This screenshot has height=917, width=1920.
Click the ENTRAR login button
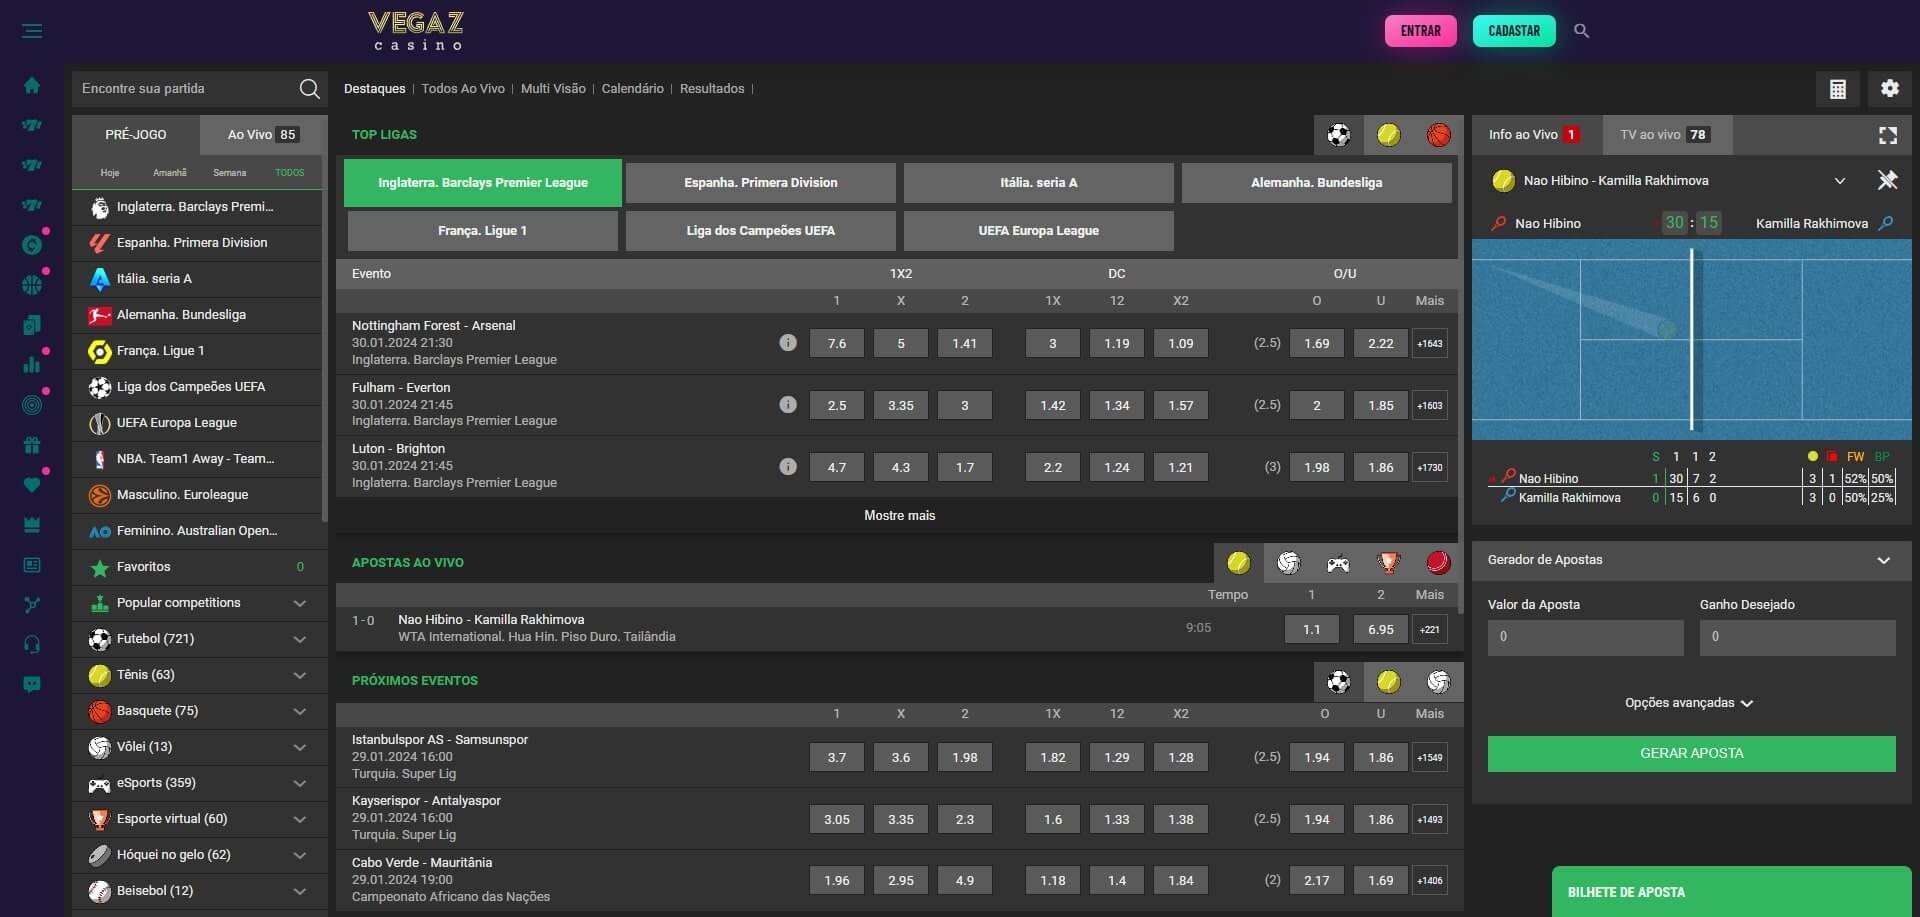[x=1420, y=31]
